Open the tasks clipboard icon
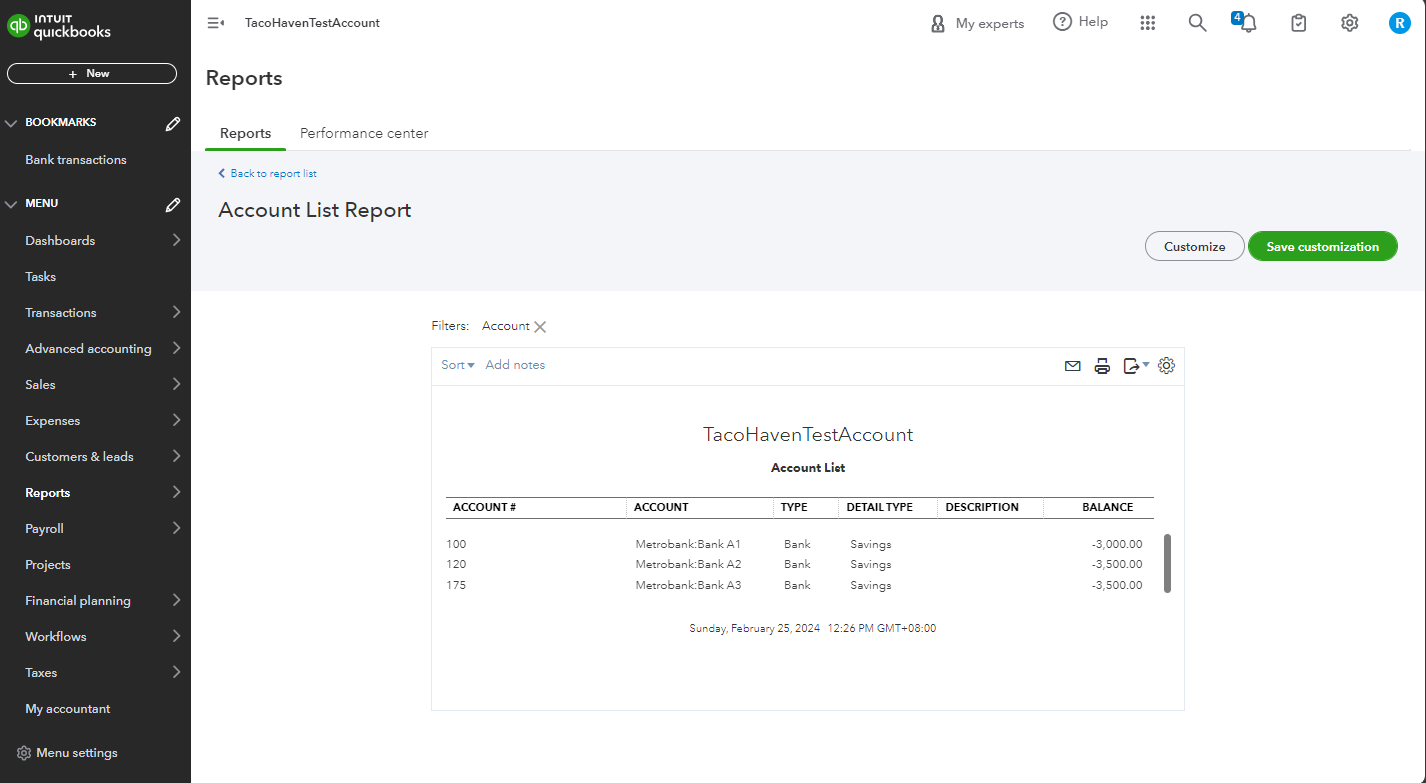The width and height of the screenshot is (1426, 783). (1299, 23)
